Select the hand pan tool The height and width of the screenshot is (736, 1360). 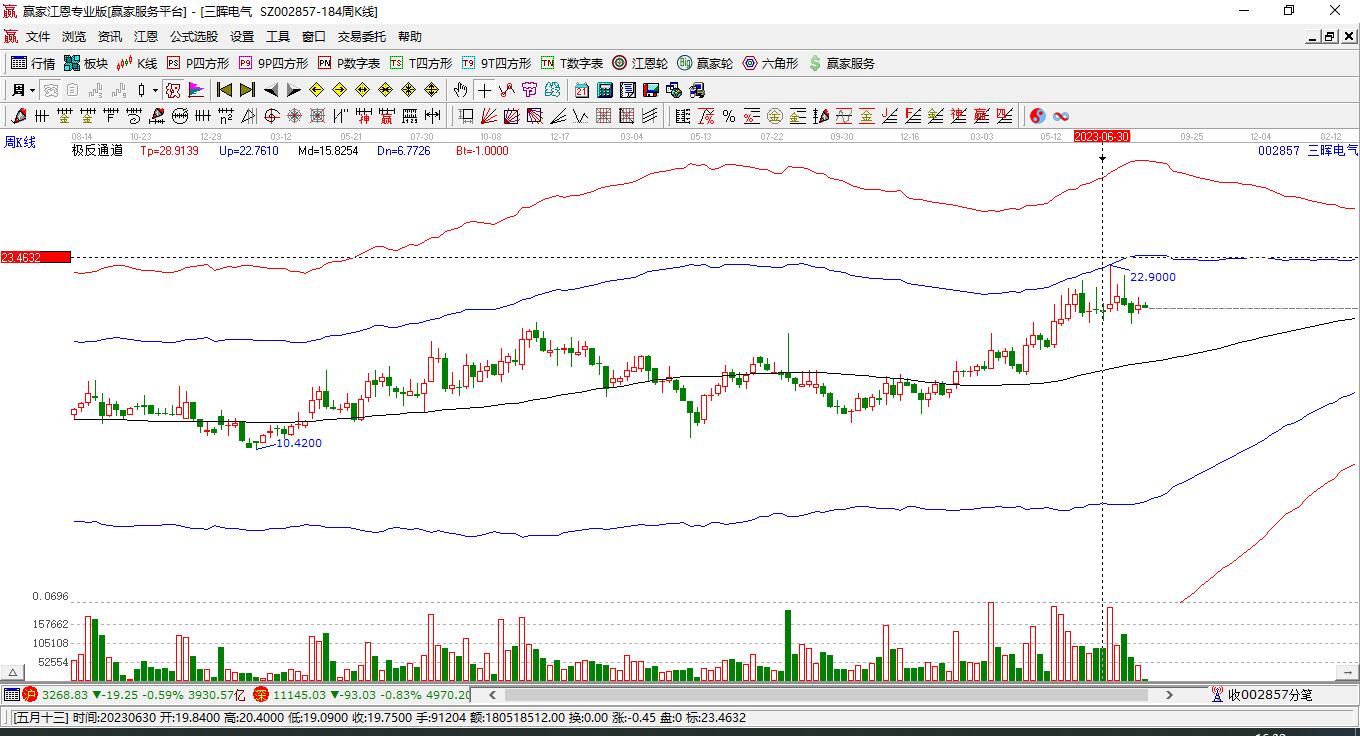tap(460, 90)
